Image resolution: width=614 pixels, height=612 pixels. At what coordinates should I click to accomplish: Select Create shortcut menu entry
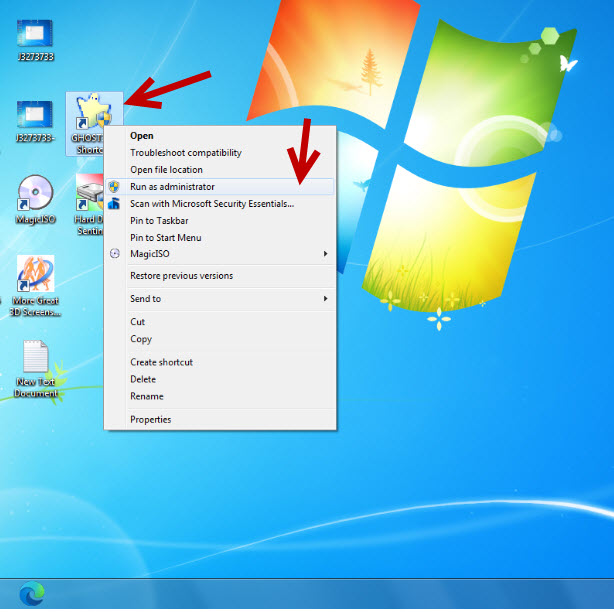[161, 362]
